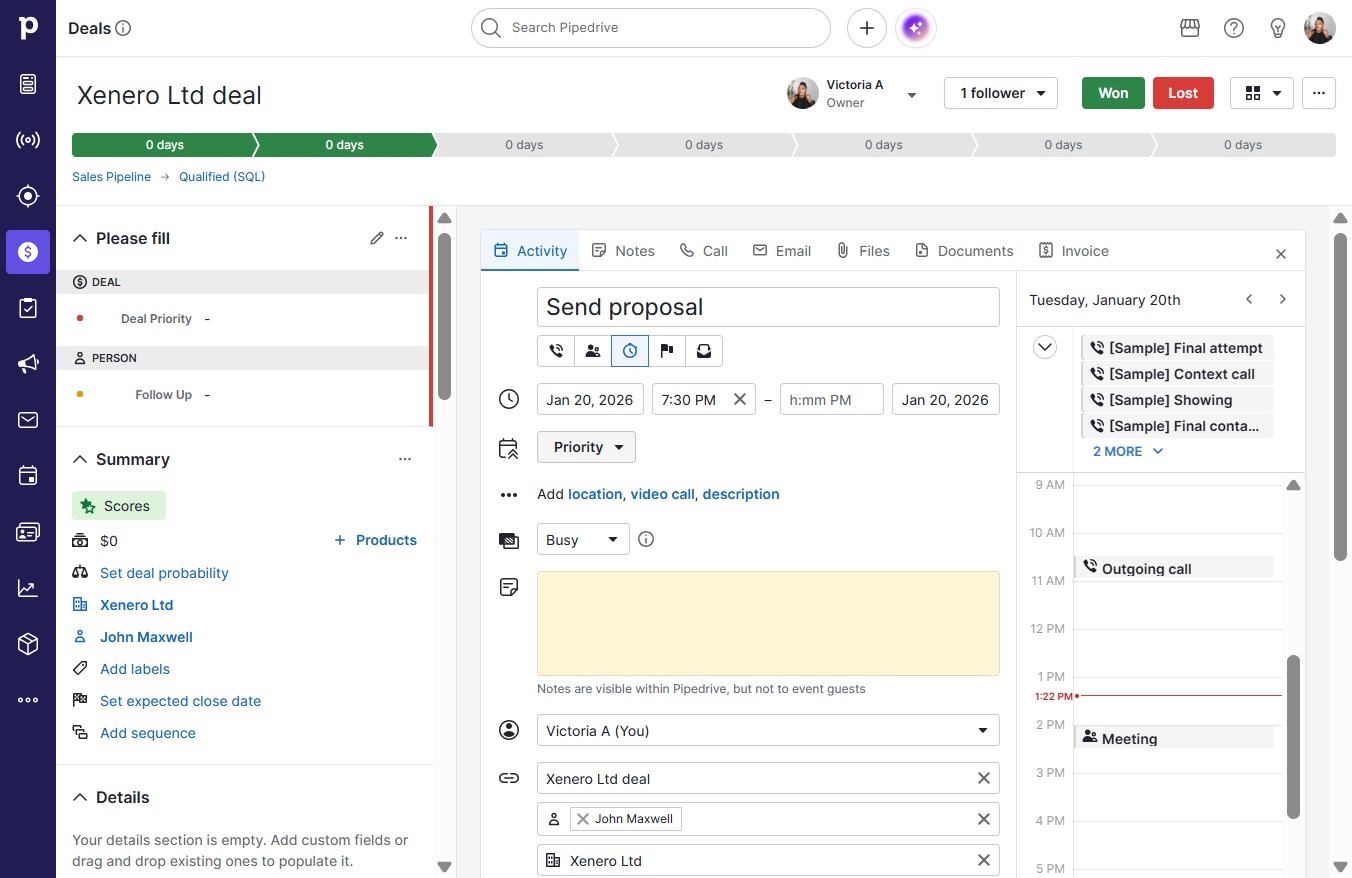Screen dimensions: 1352x878
Task: Mark the deal as Won
Action: (x=1113, y=93)
